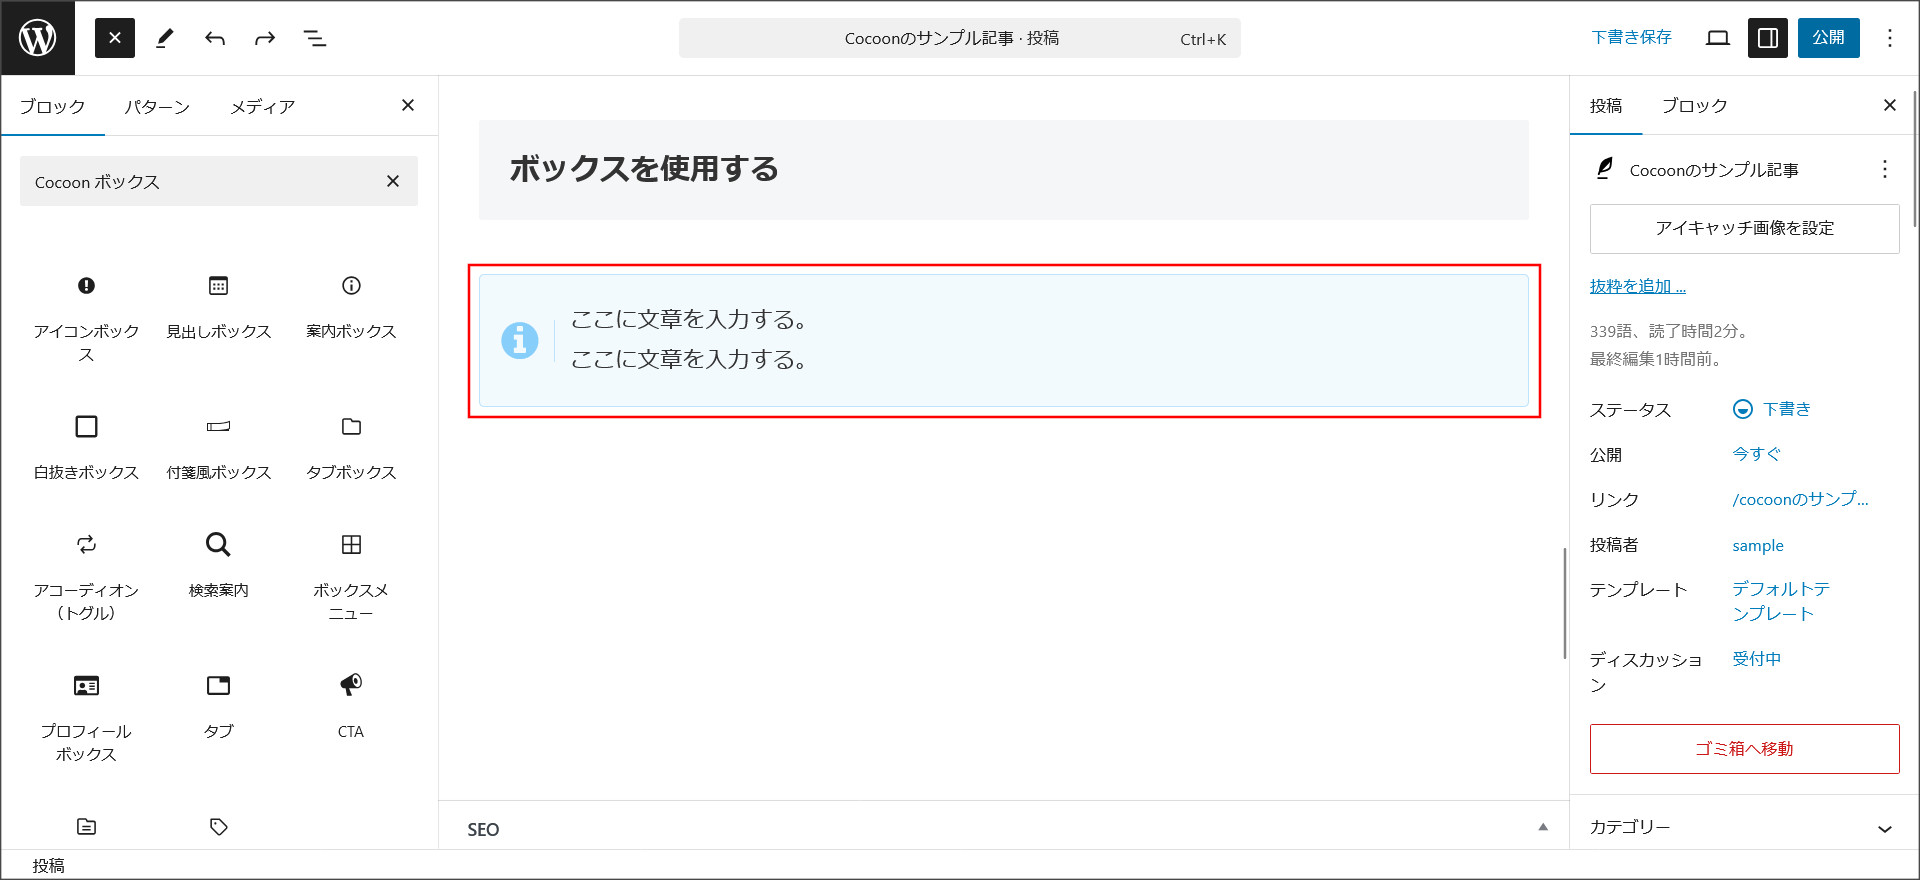Switch to the ブロック inserter tab
This screenshot has width=1920, height=880.
52,106
